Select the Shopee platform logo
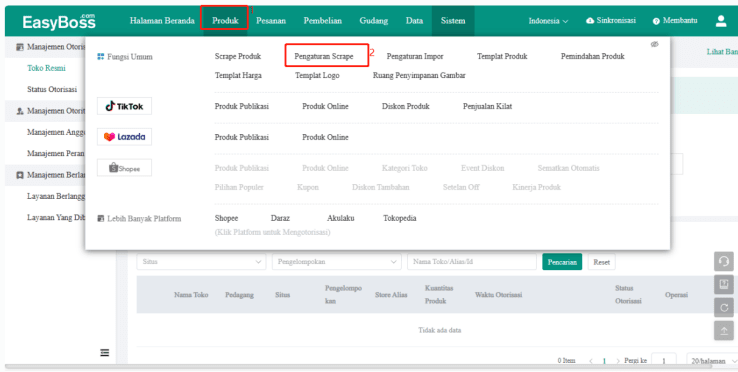Image resolution: width=738 pixels, height=372 pixels. (x=124, y=168)
